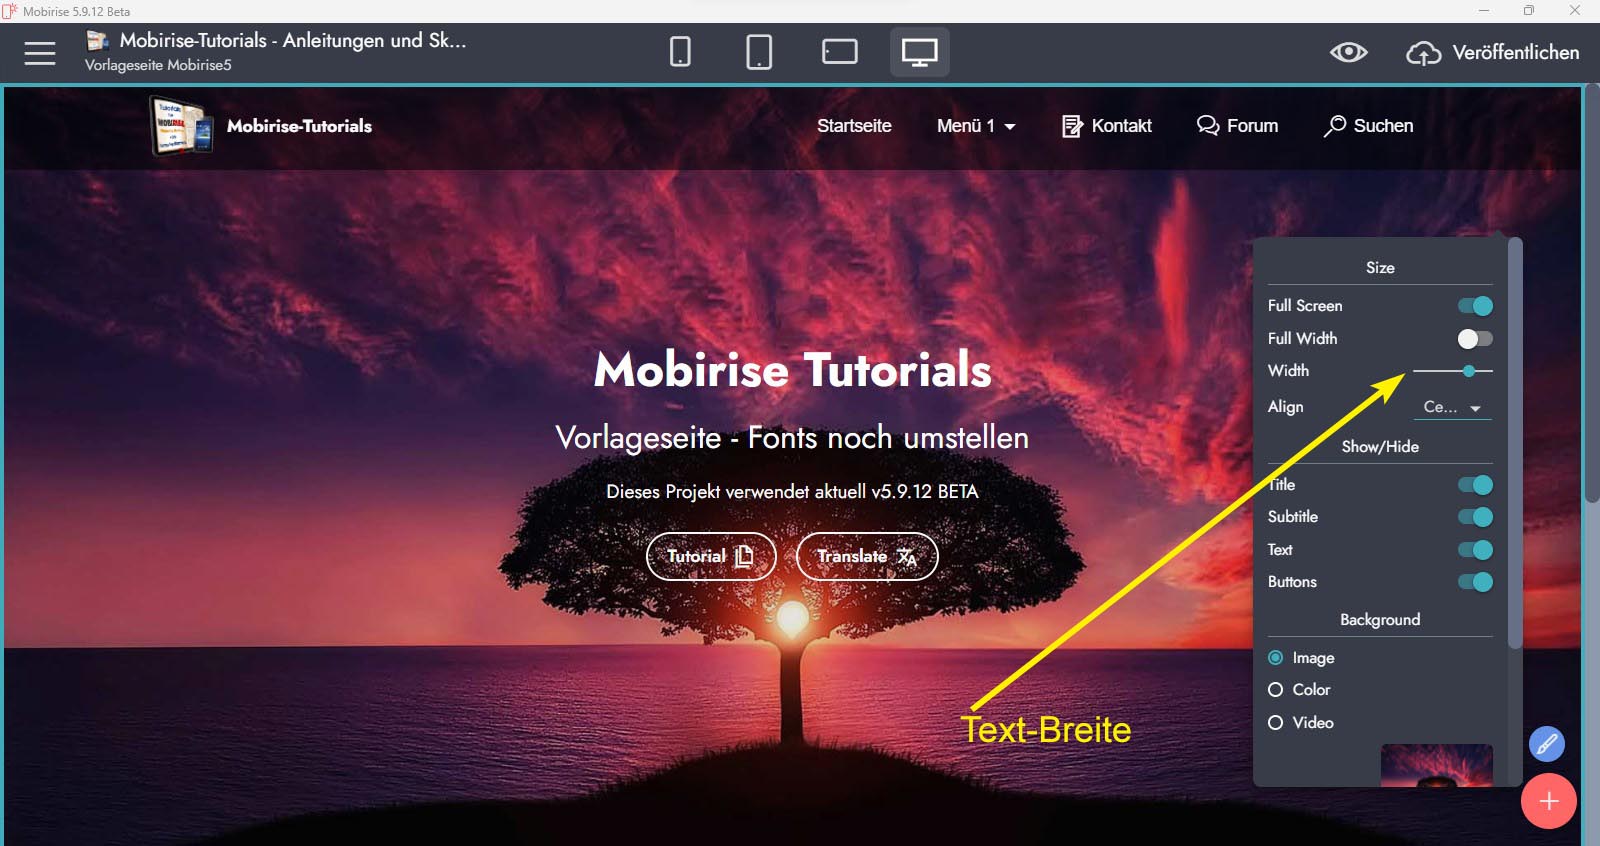Switch to mobile phone preview
Screen dimensions: 1600x846
680,52
